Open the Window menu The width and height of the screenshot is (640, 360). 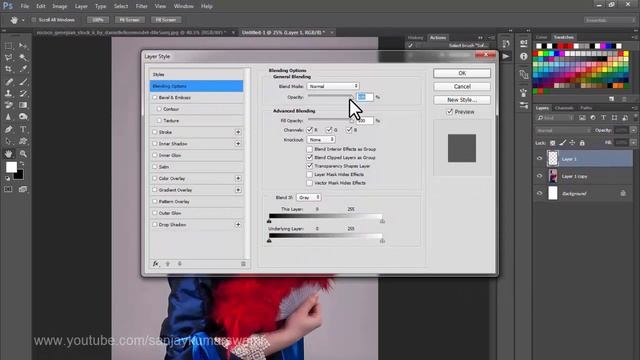[x=184, y=6]
